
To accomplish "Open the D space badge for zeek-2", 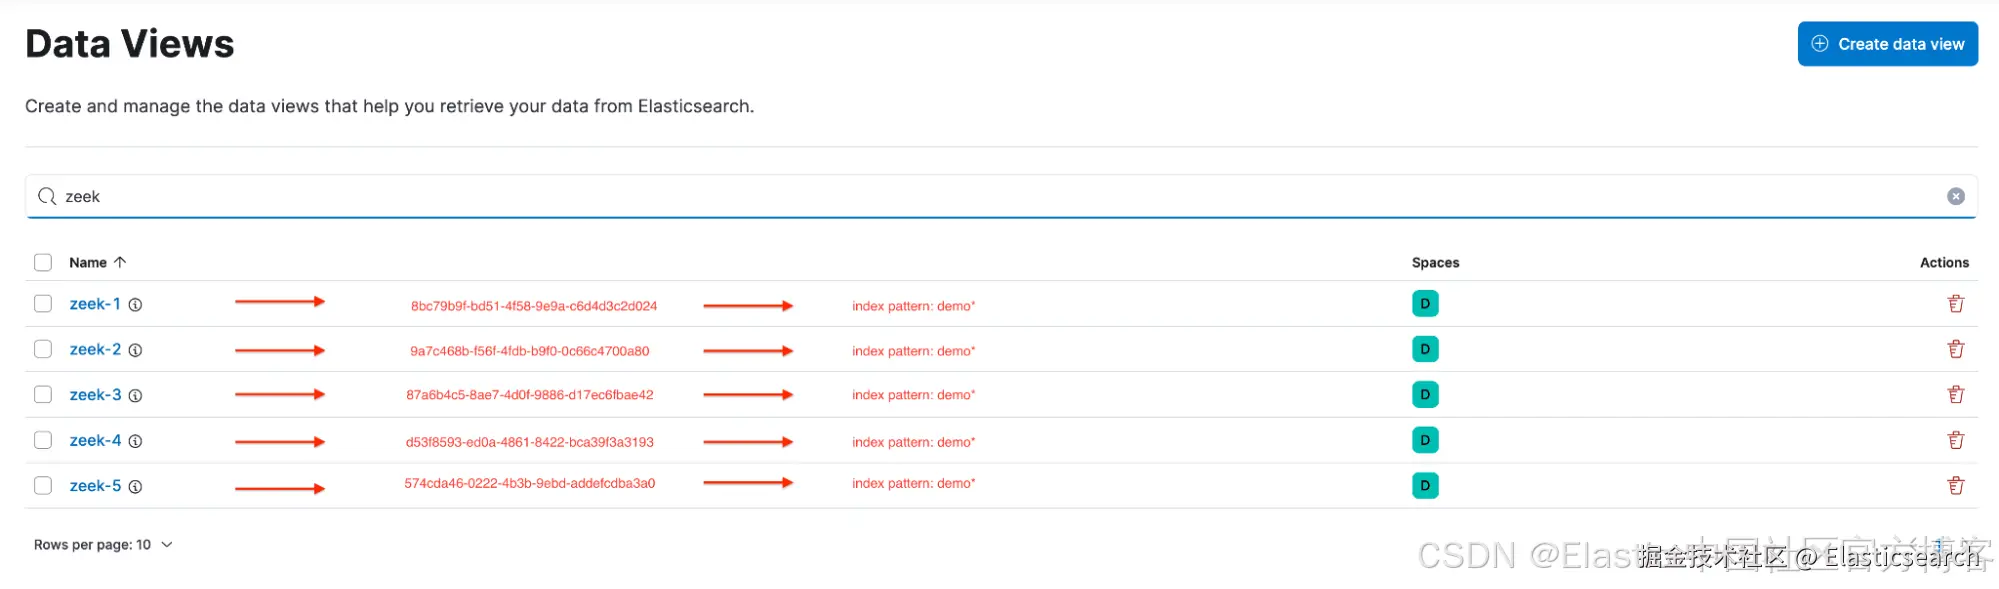I will (x=1425, y=349).
